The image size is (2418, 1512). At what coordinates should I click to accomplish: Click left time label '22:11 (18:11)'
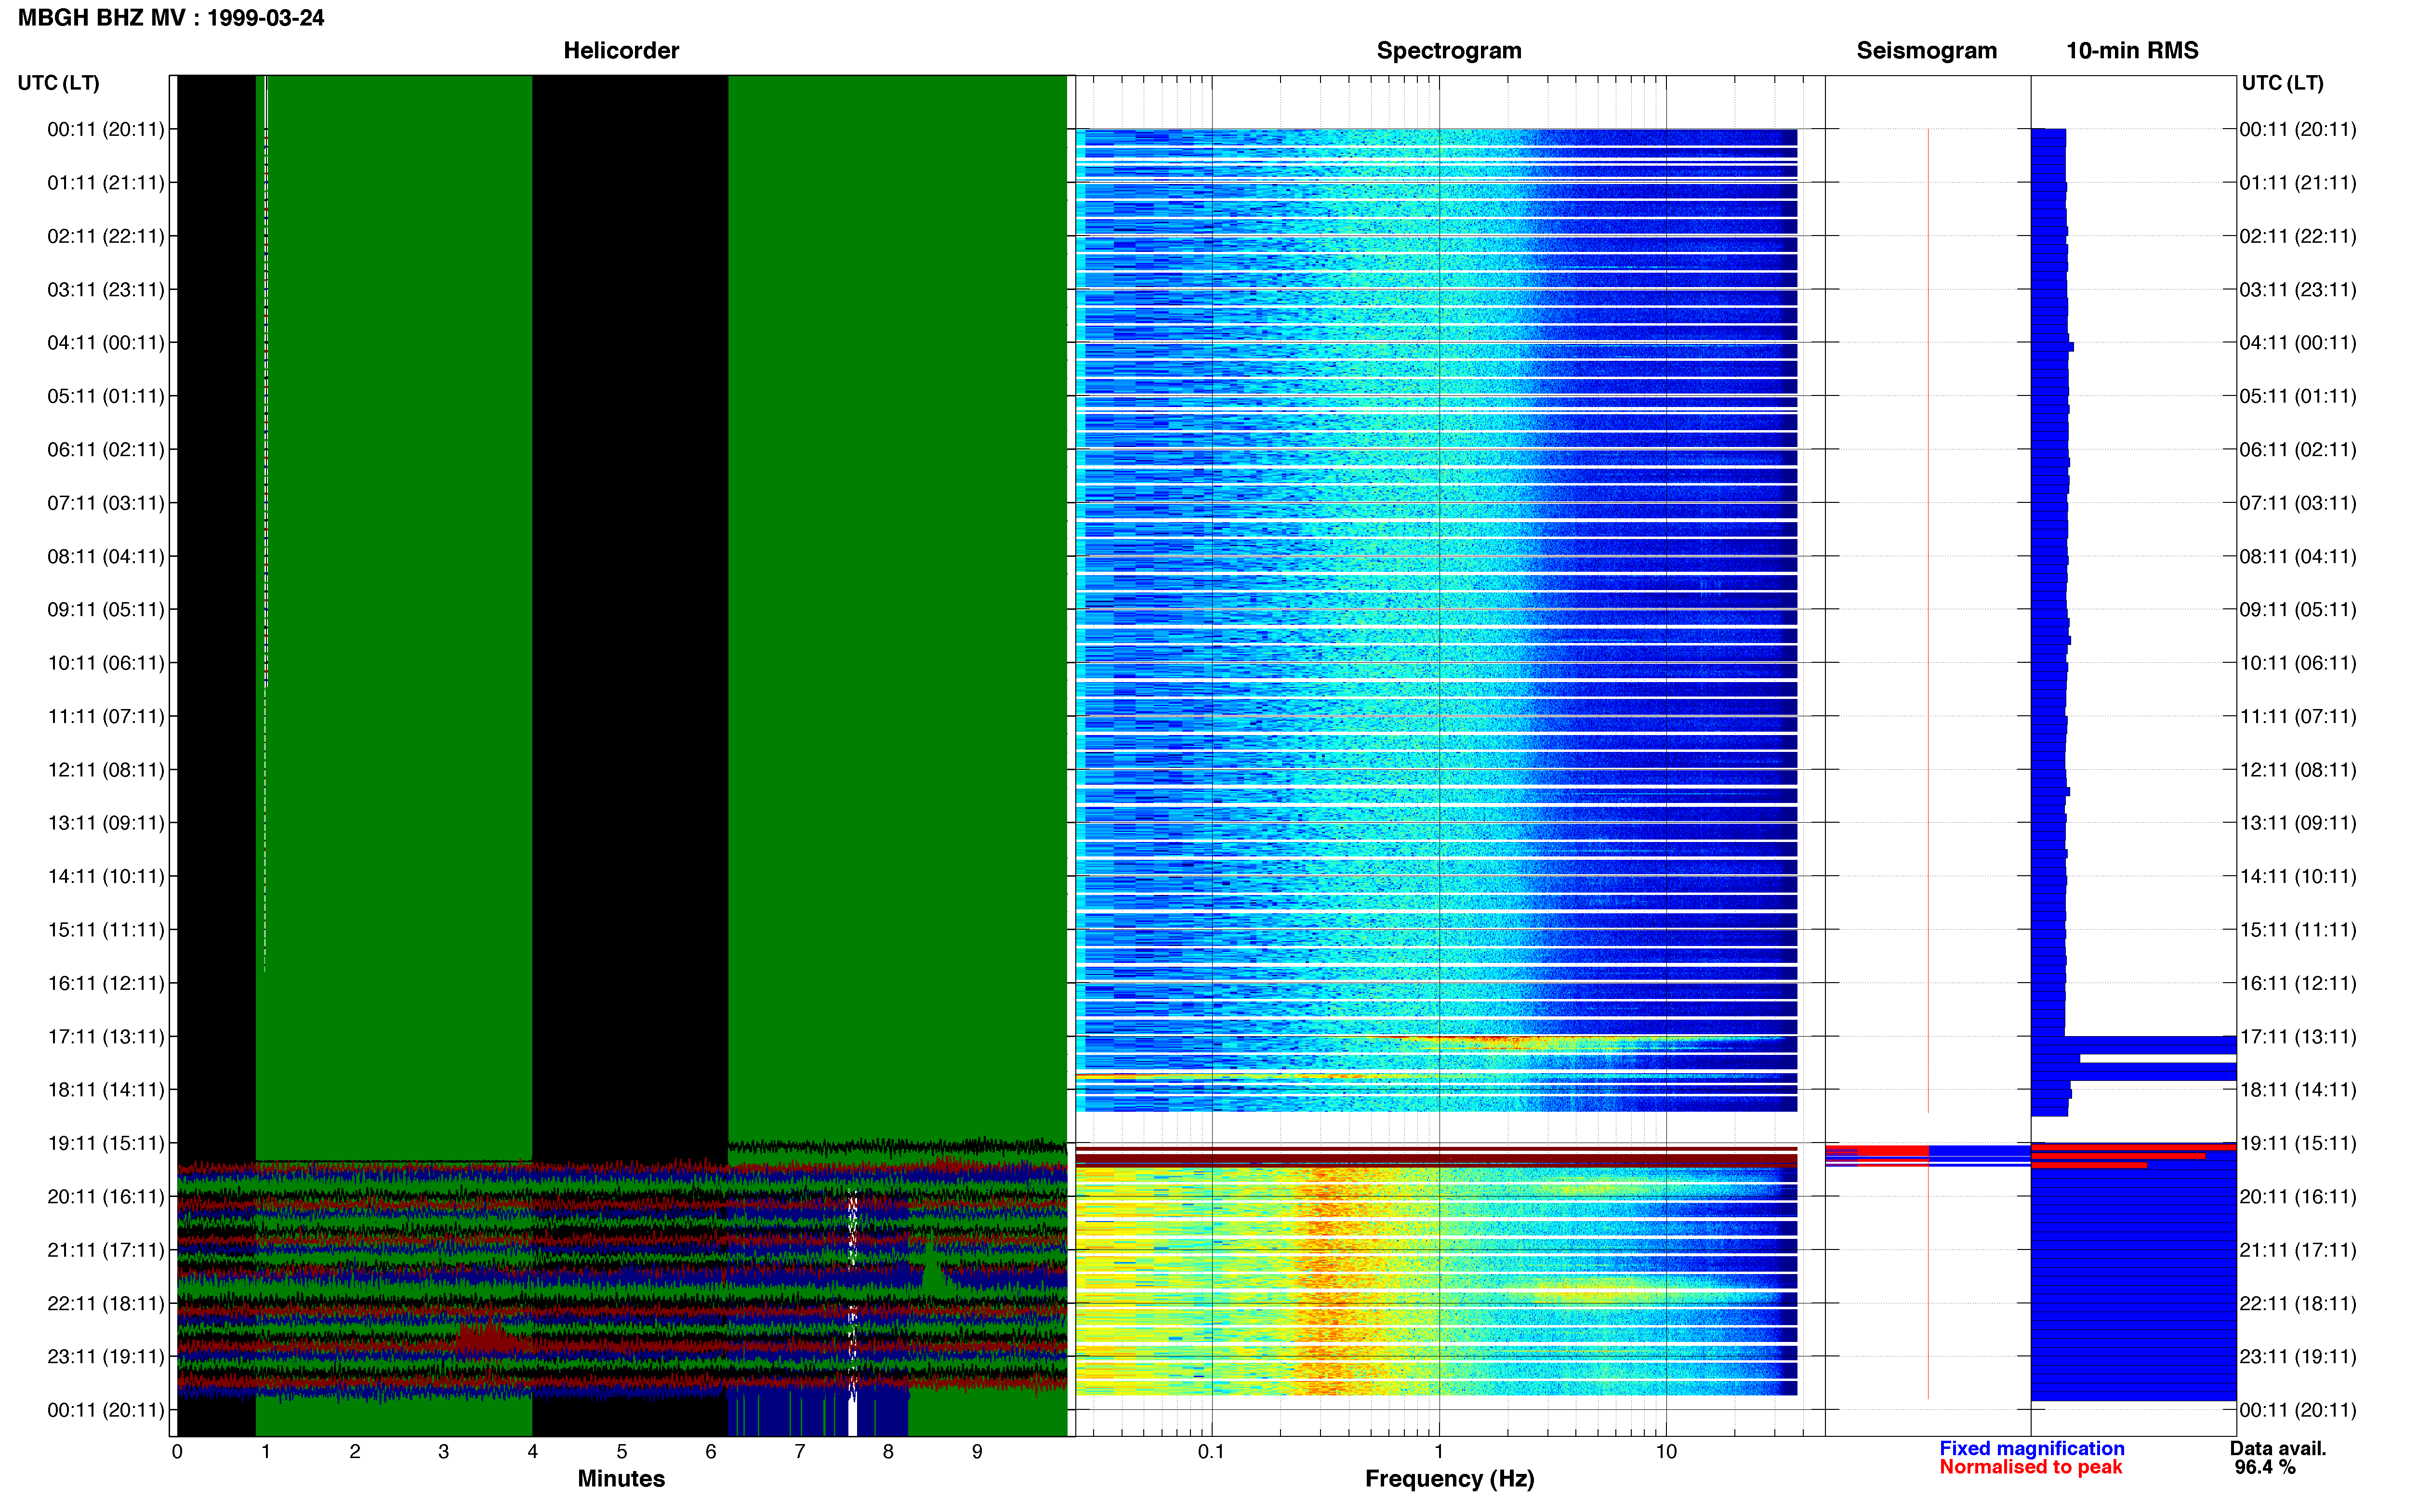106,1304
